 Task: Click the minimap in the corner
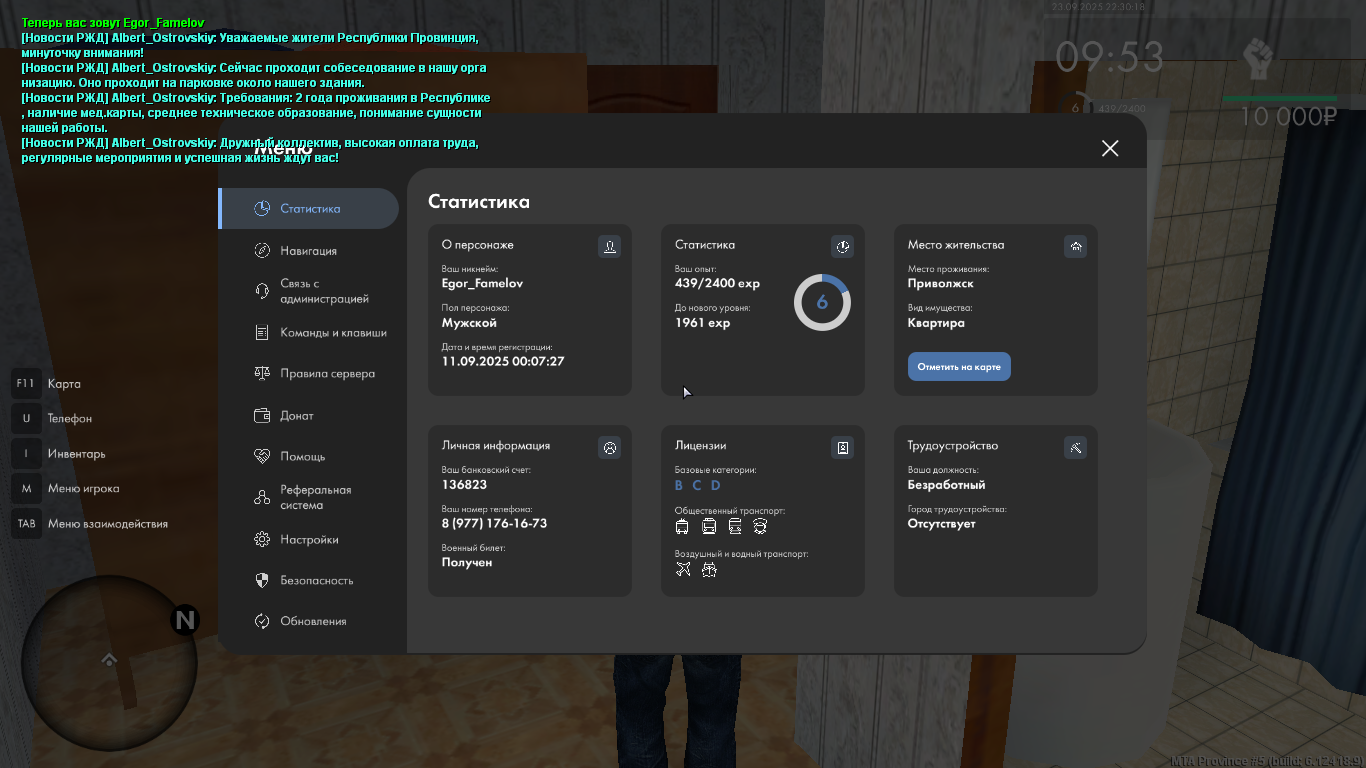pyautogui.click(x=108, y=662)
